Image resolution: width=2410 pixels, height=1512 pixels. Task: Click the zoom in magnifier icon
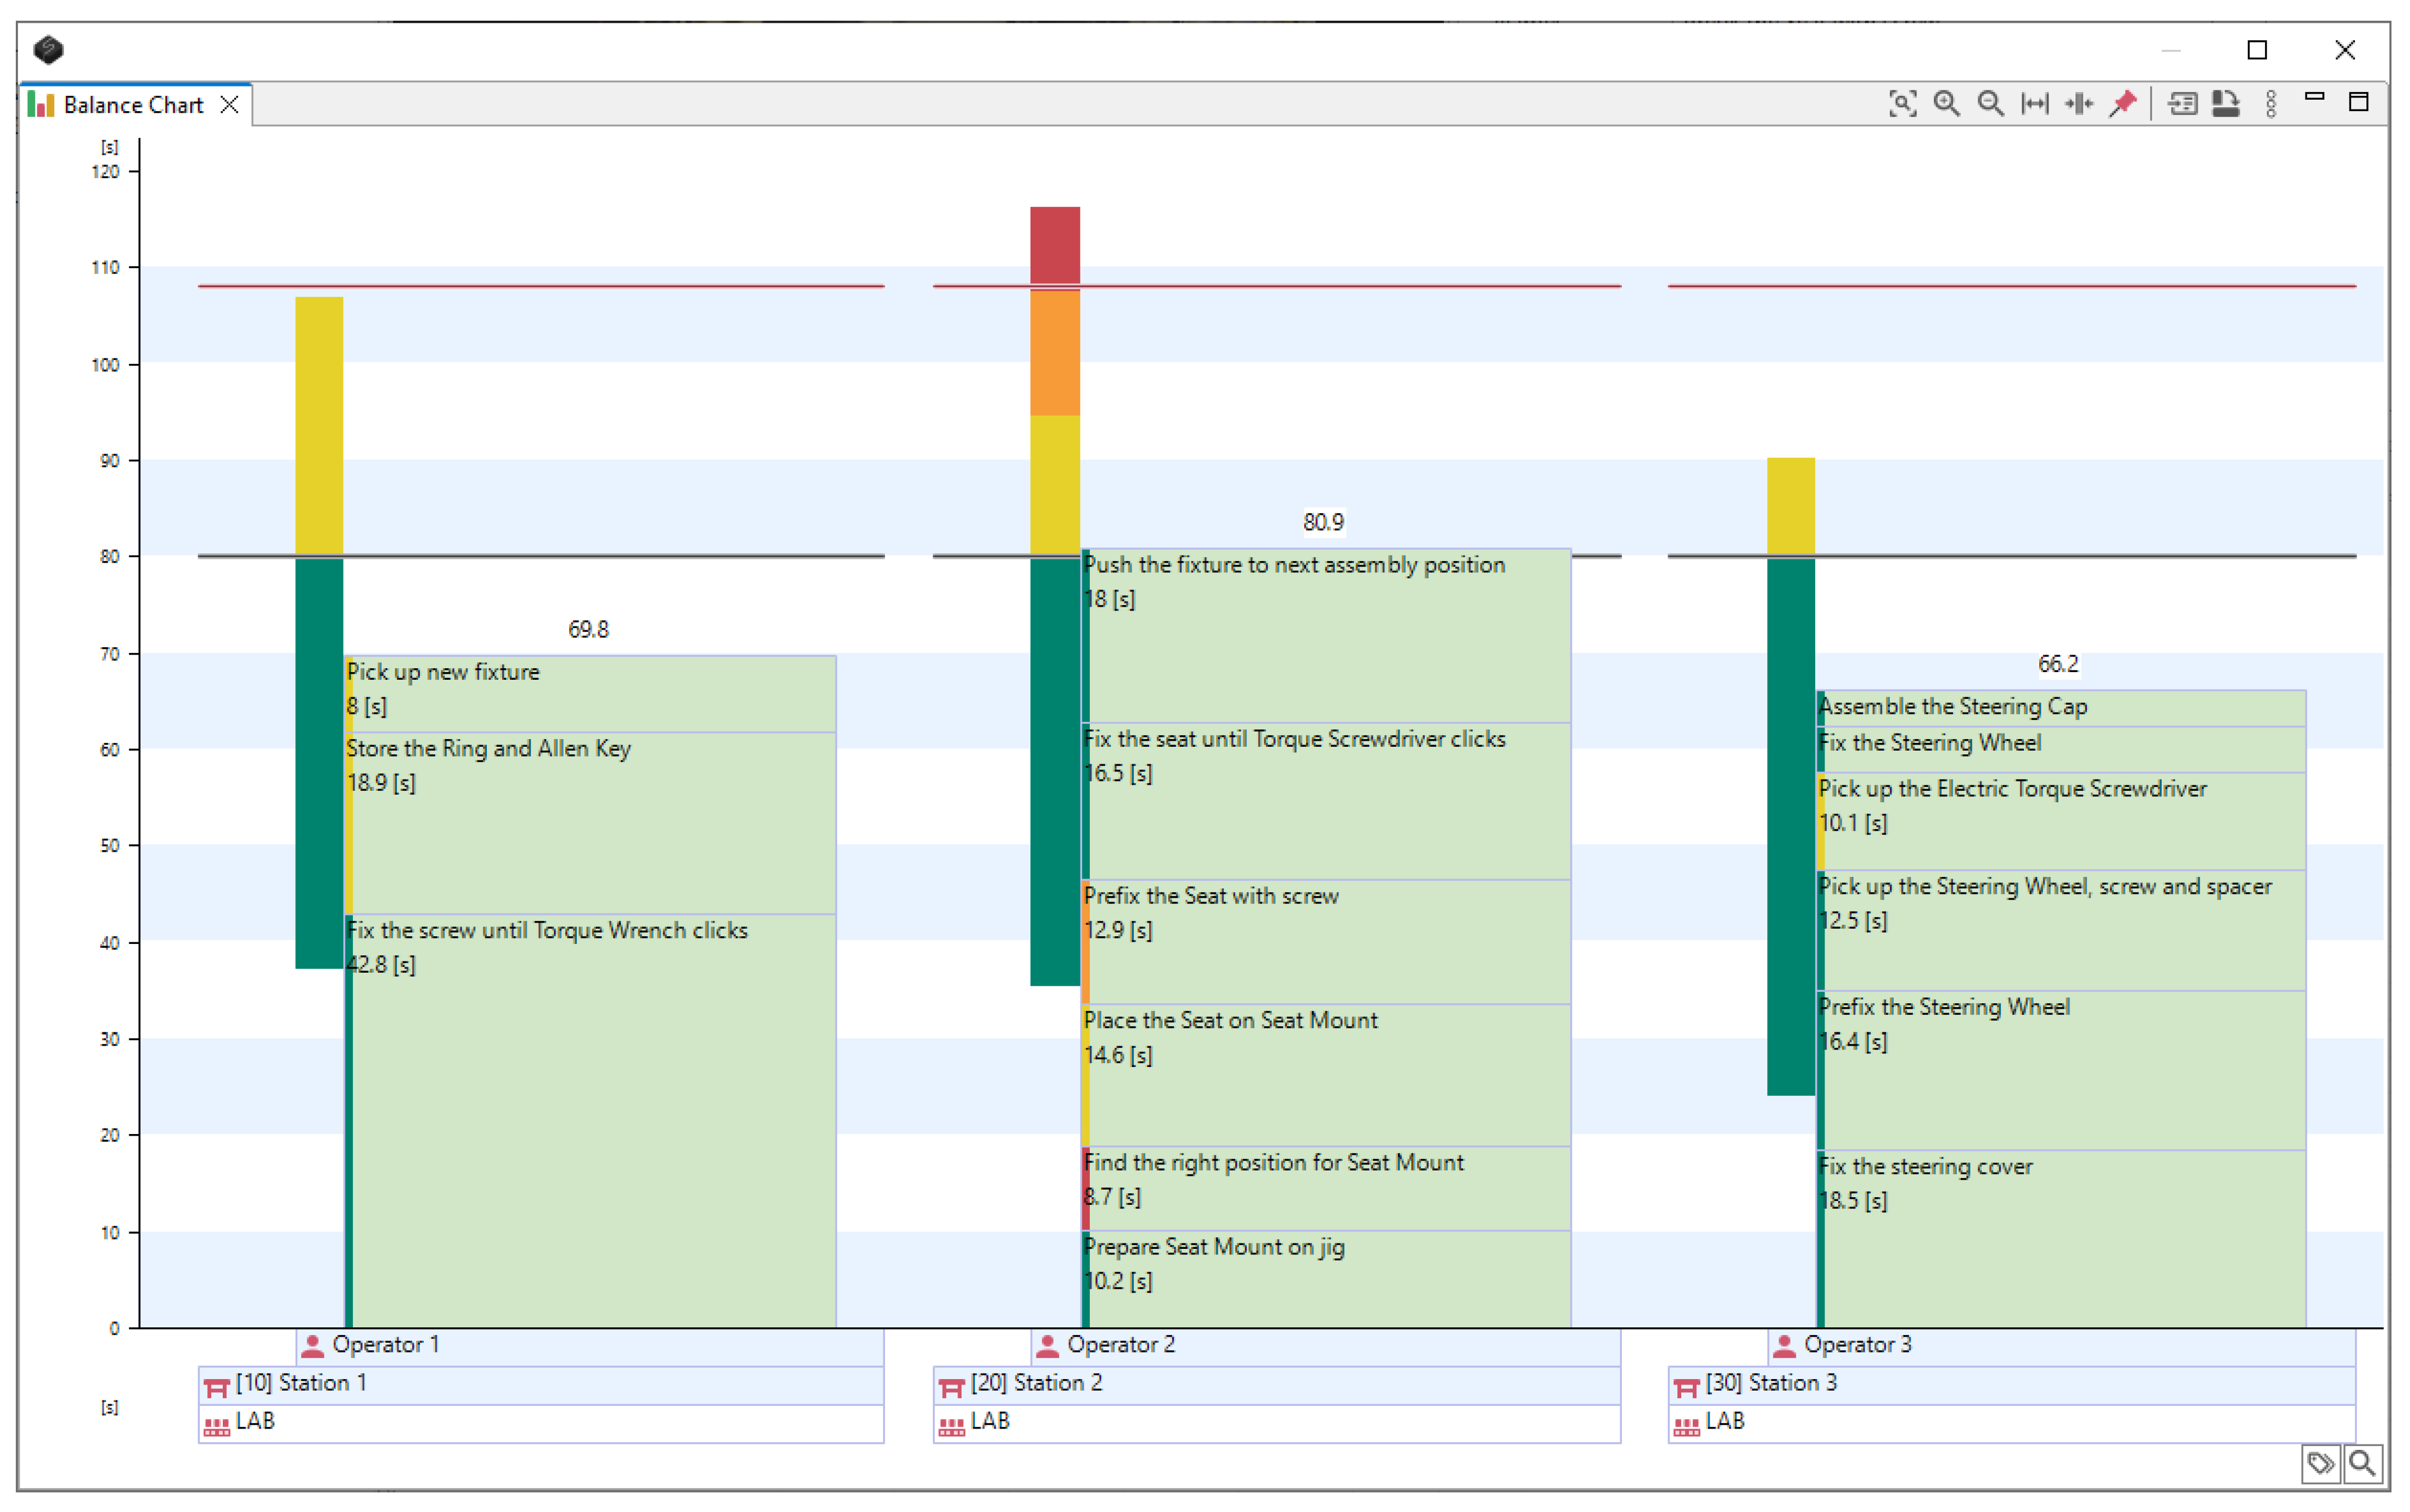click(x=1946, y=103)
